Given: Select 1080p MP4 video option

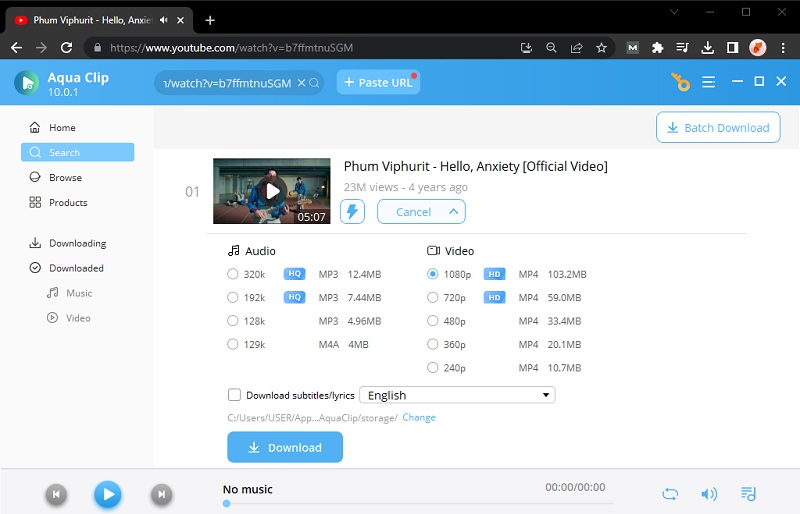Looking at the screenshot, I should (x=433, y=274).
